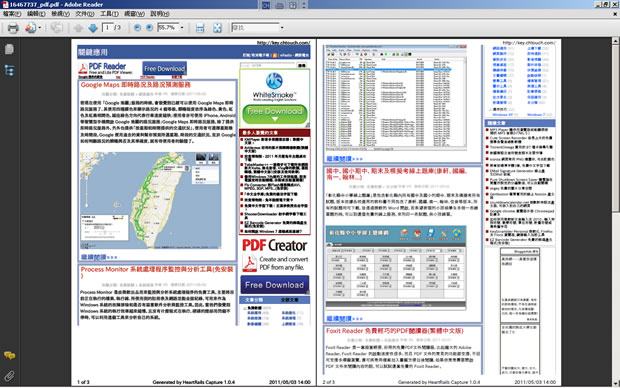620x388 pixels.
Task: Click the previous page up arrow
Action: [x=78, y=28]
